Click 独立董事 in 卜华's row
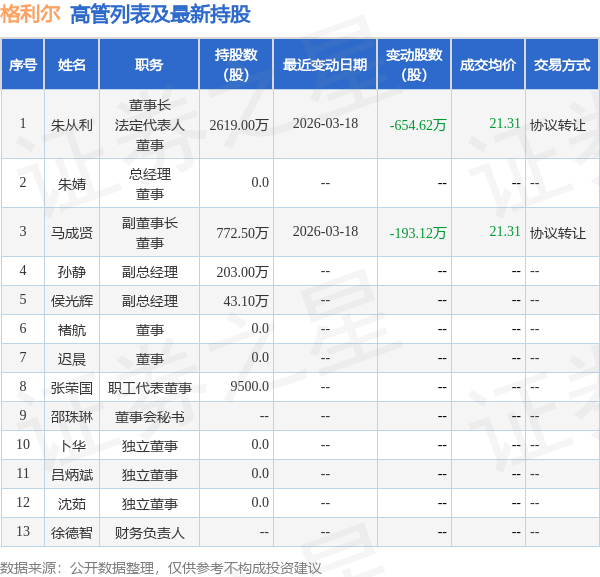The height and width of the screenshot is (577, 600). click(150, 446)
